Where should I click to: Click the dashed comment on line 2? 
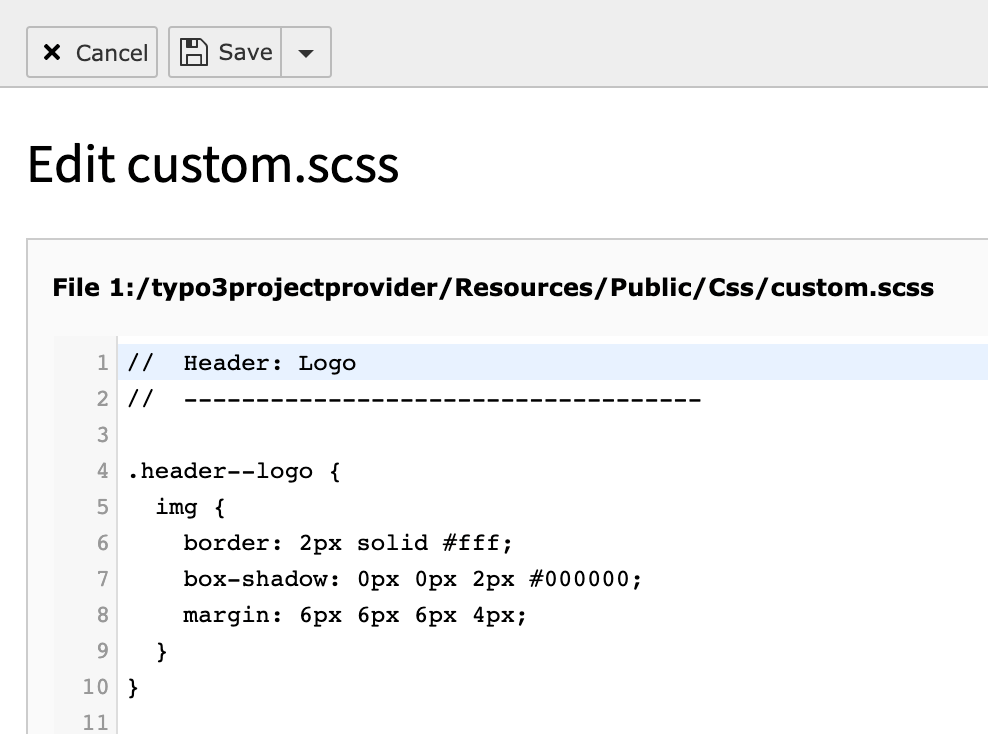click(x=441, y=399)
